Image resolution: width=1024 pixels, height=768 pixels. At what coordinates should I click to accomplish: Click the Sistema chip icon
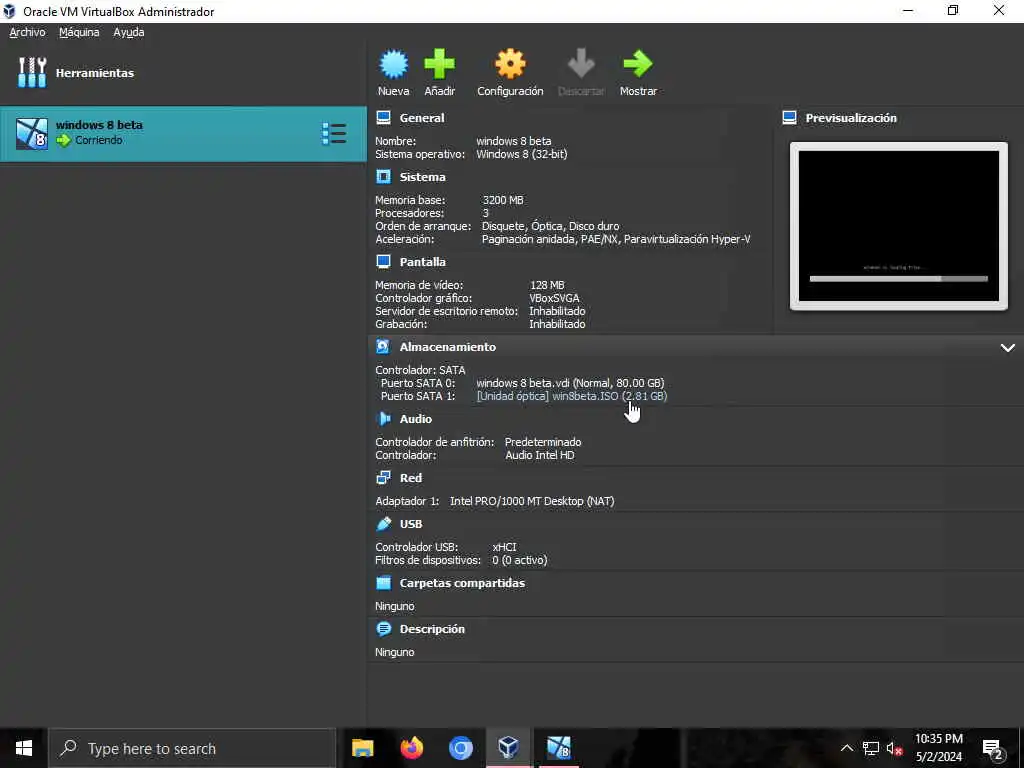[x=384, y=177]
